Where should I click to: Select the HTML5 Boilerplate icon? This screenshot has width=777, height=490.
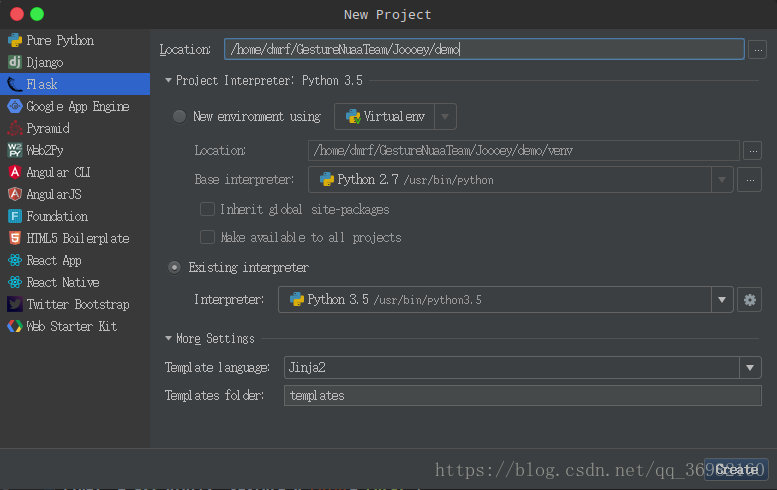[15, 238]
